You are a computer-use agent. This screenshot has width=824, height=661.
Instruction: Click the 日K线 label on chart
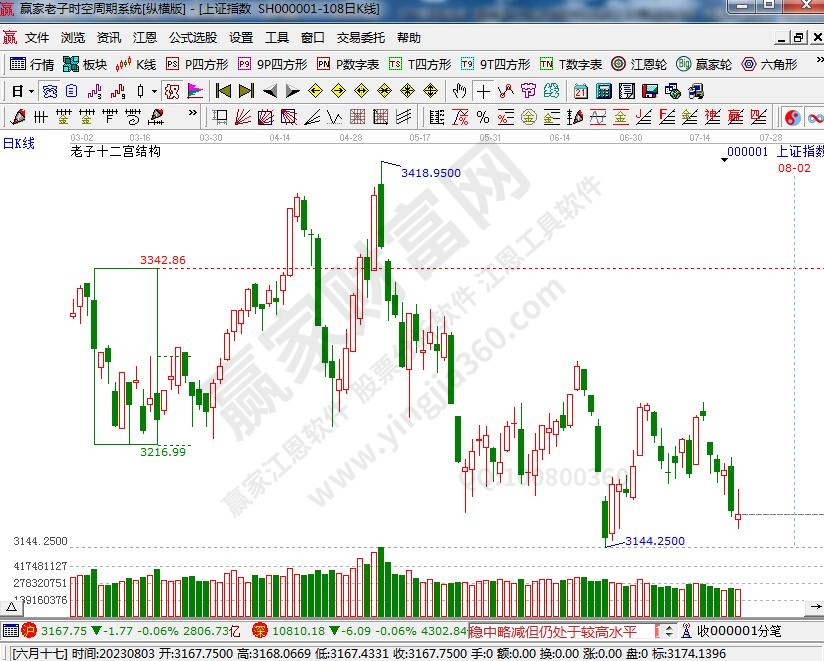[x=19, y=143]
